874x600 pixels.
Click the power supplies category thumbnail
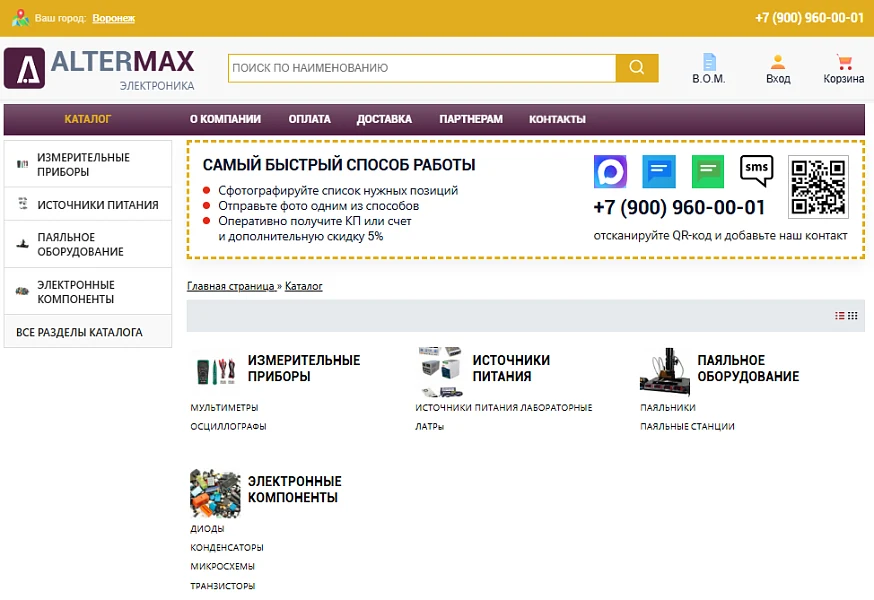click(440, 371)
